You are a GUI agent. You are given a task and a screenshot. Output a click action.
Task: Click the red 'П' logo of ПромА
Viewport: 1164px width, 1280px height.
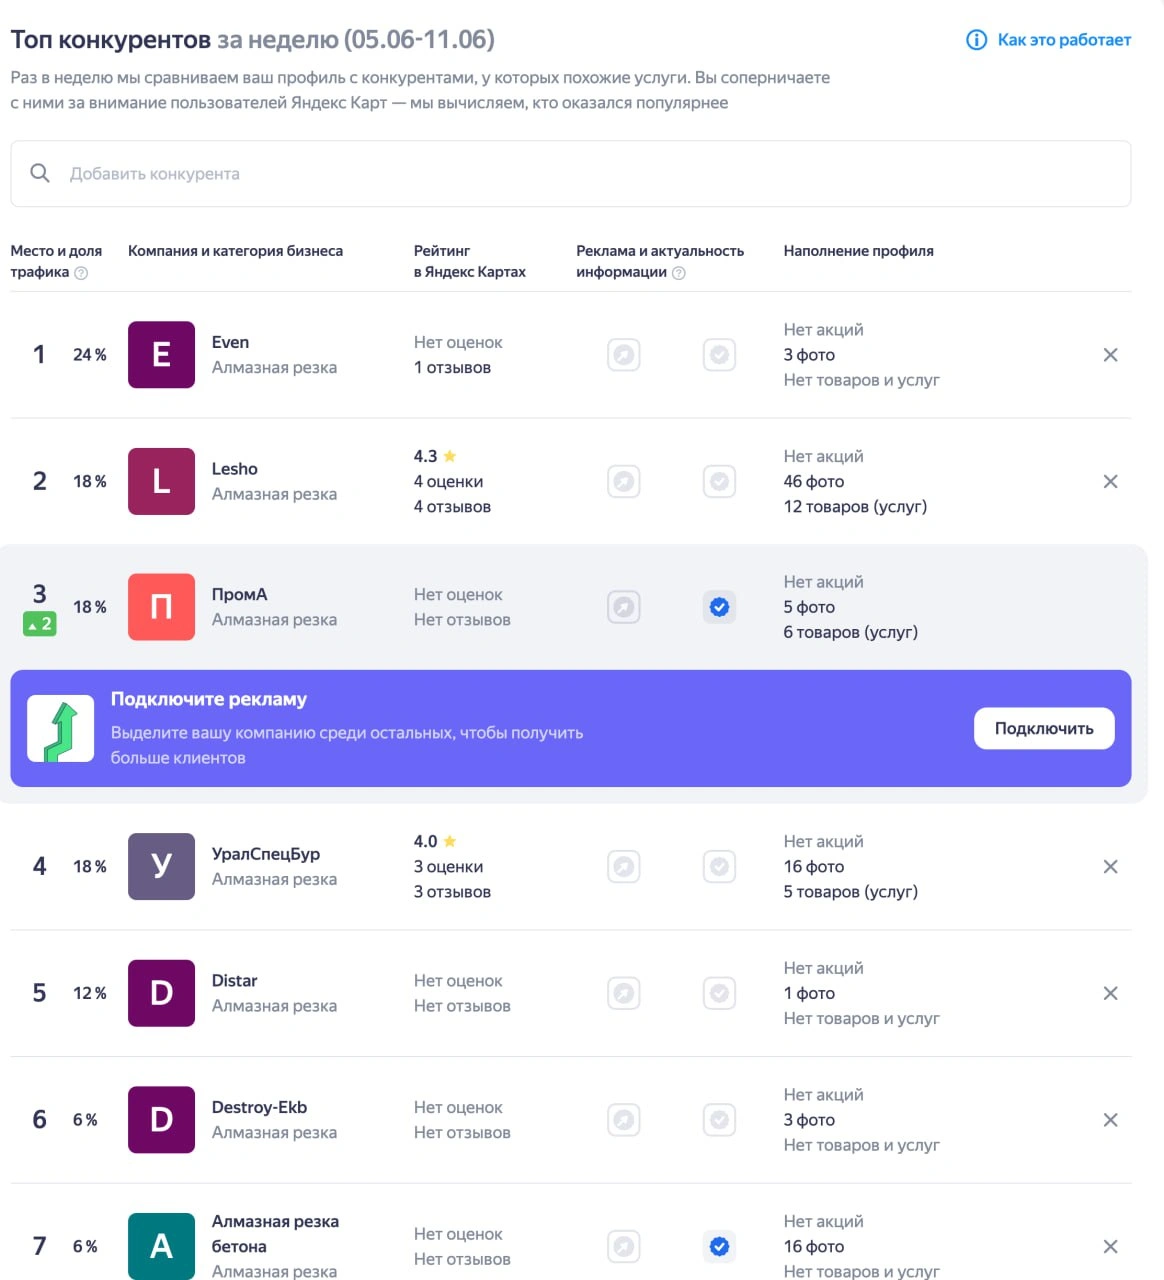click(161, 607)
